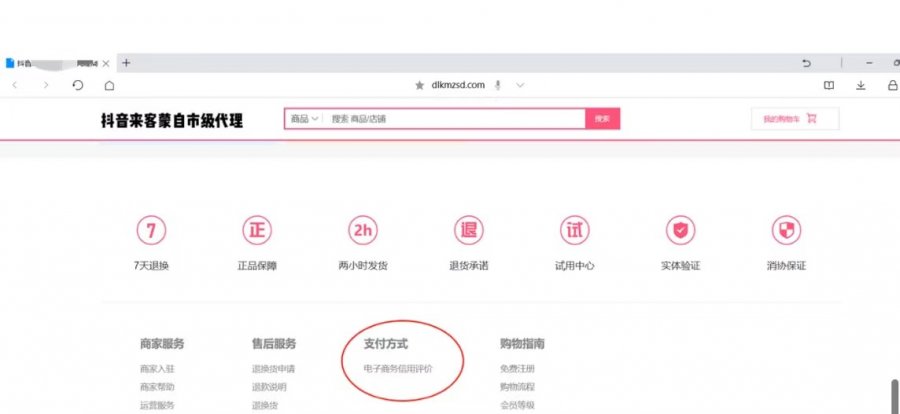Open the 商家入驻 link
This screenshot has width=900, height=414.
click(157, 369)
